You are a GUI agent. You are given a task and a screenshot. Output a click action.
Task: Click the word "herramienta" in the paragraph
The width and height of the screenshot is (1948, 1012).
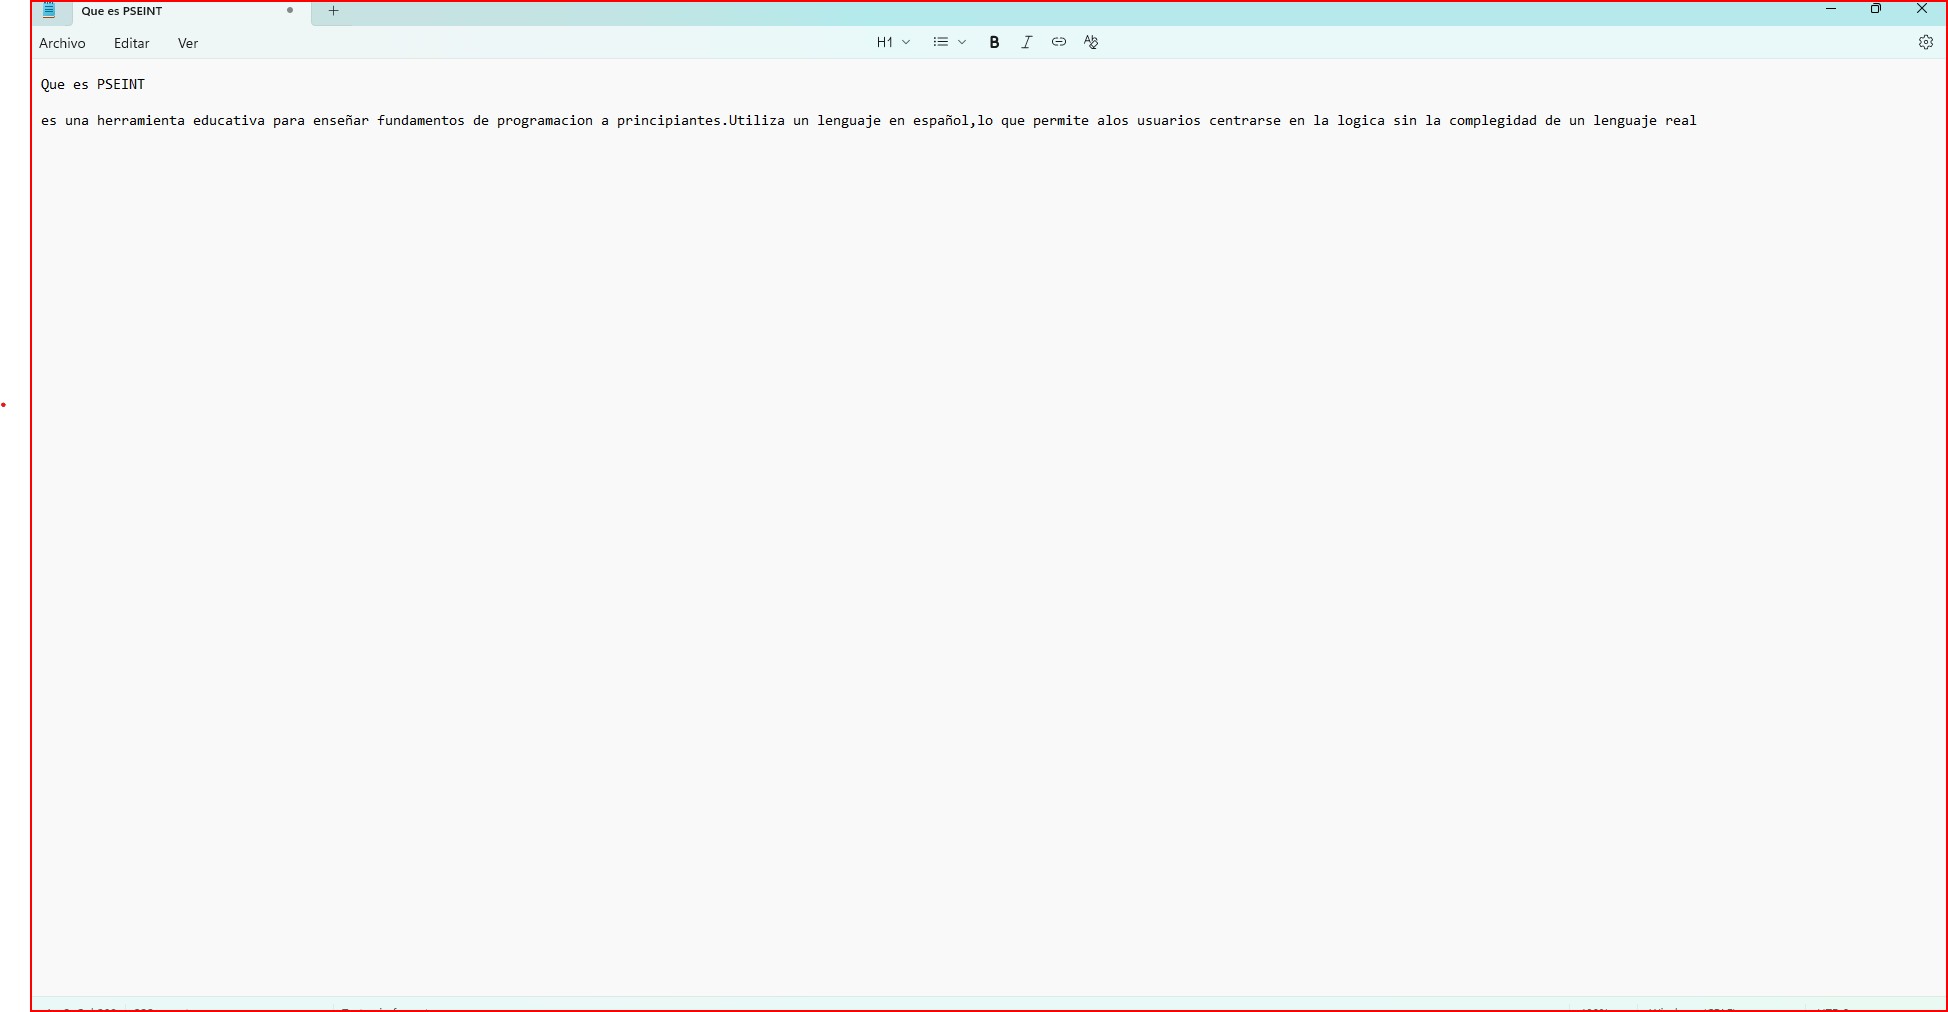click(140, 121)
